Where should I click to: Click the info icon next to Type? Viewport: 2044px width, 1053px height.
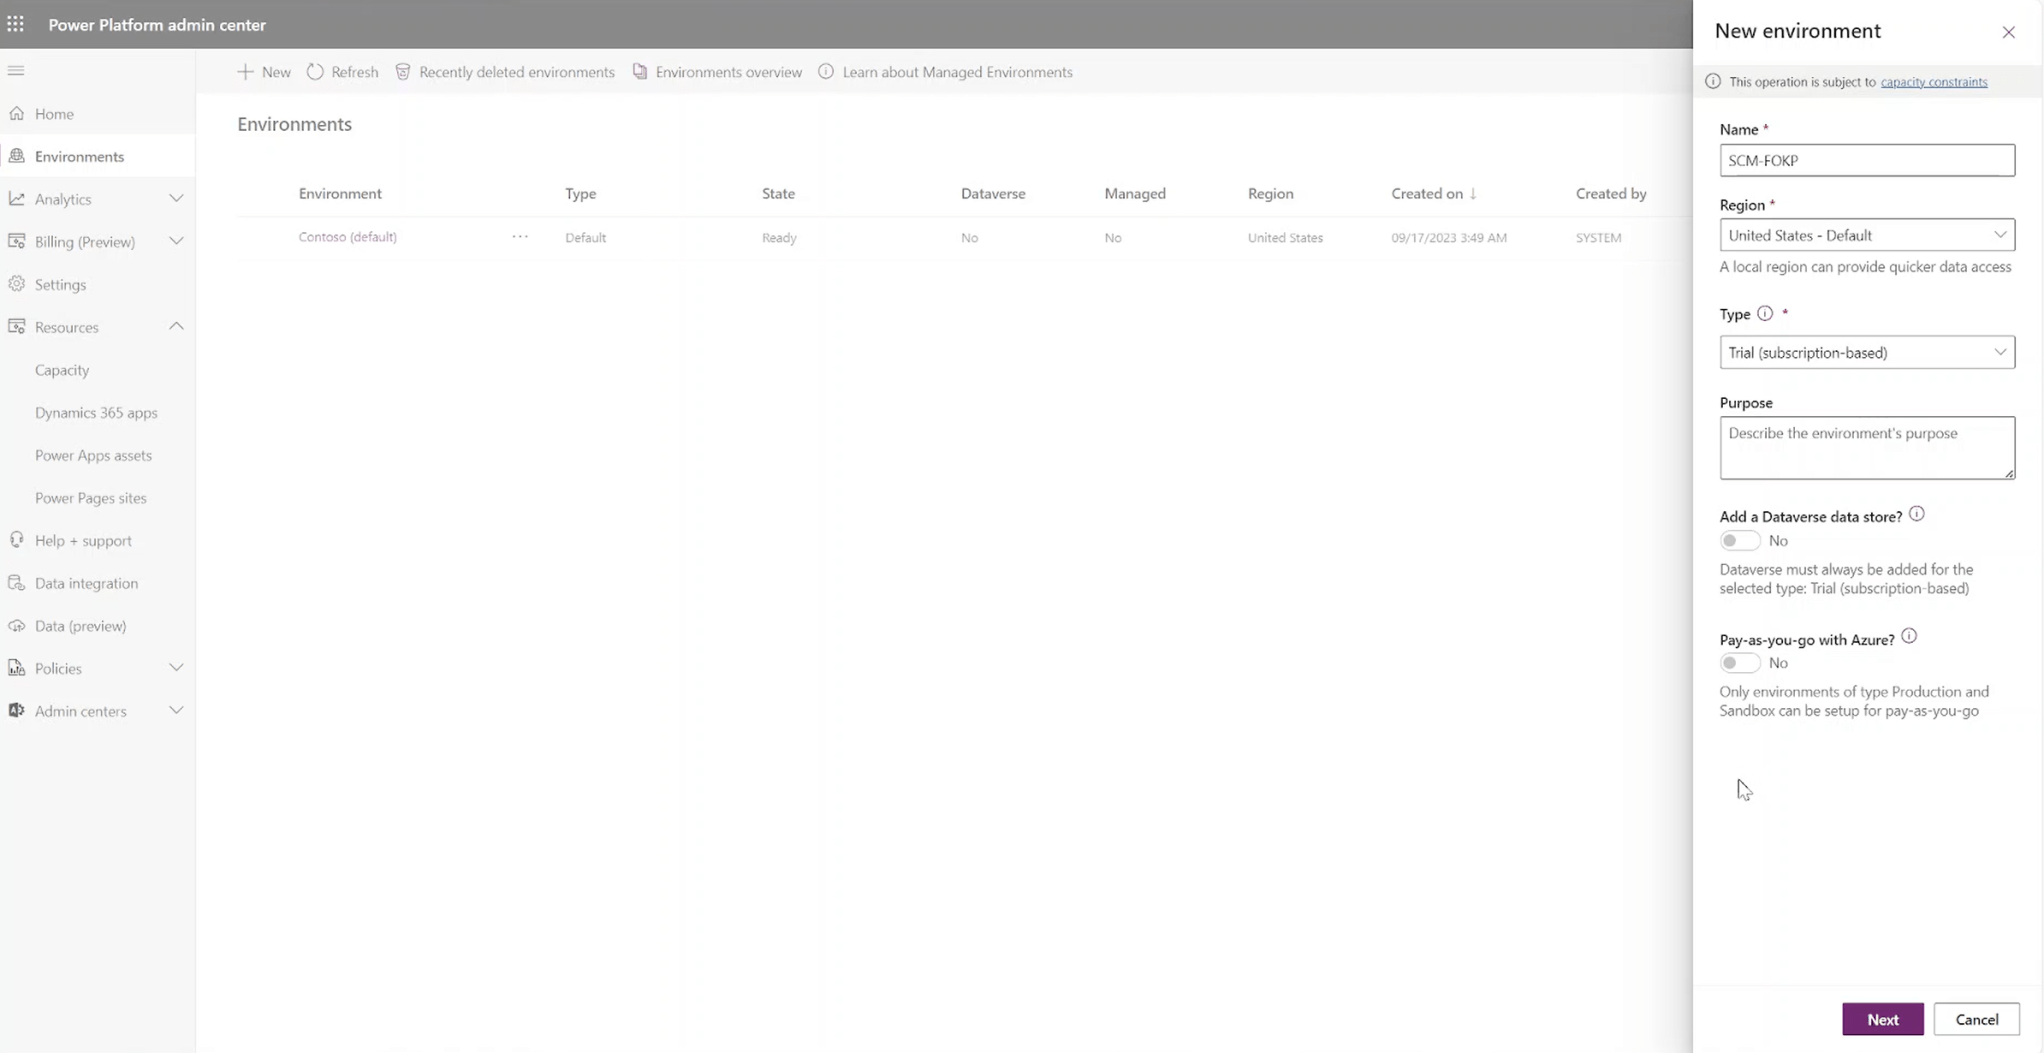pyautogui.click(x=1763, y=313)
